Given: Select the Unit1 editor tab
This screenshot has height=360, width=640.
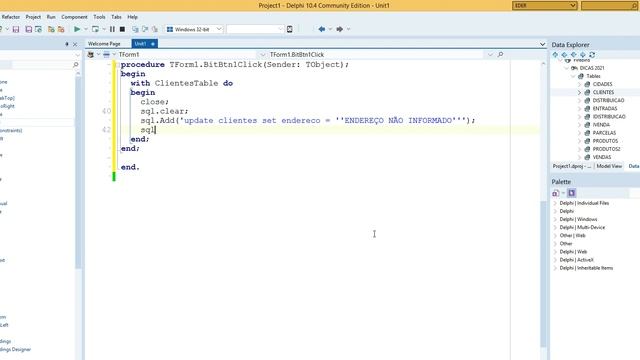Looking at the screenshot, I should [x=144, y=44].
